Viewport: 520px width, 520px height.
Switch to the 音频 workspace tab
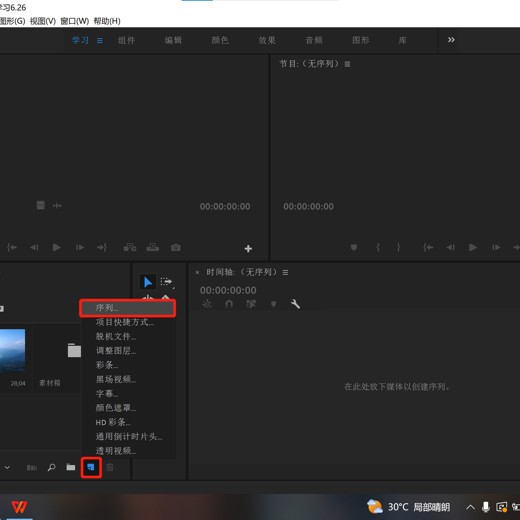coord(314,41)
